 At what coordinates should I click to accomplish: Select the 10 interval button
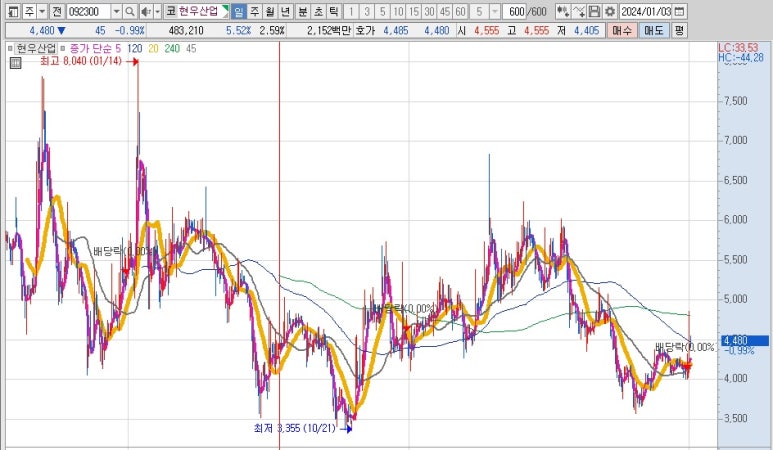click(398, 11)
